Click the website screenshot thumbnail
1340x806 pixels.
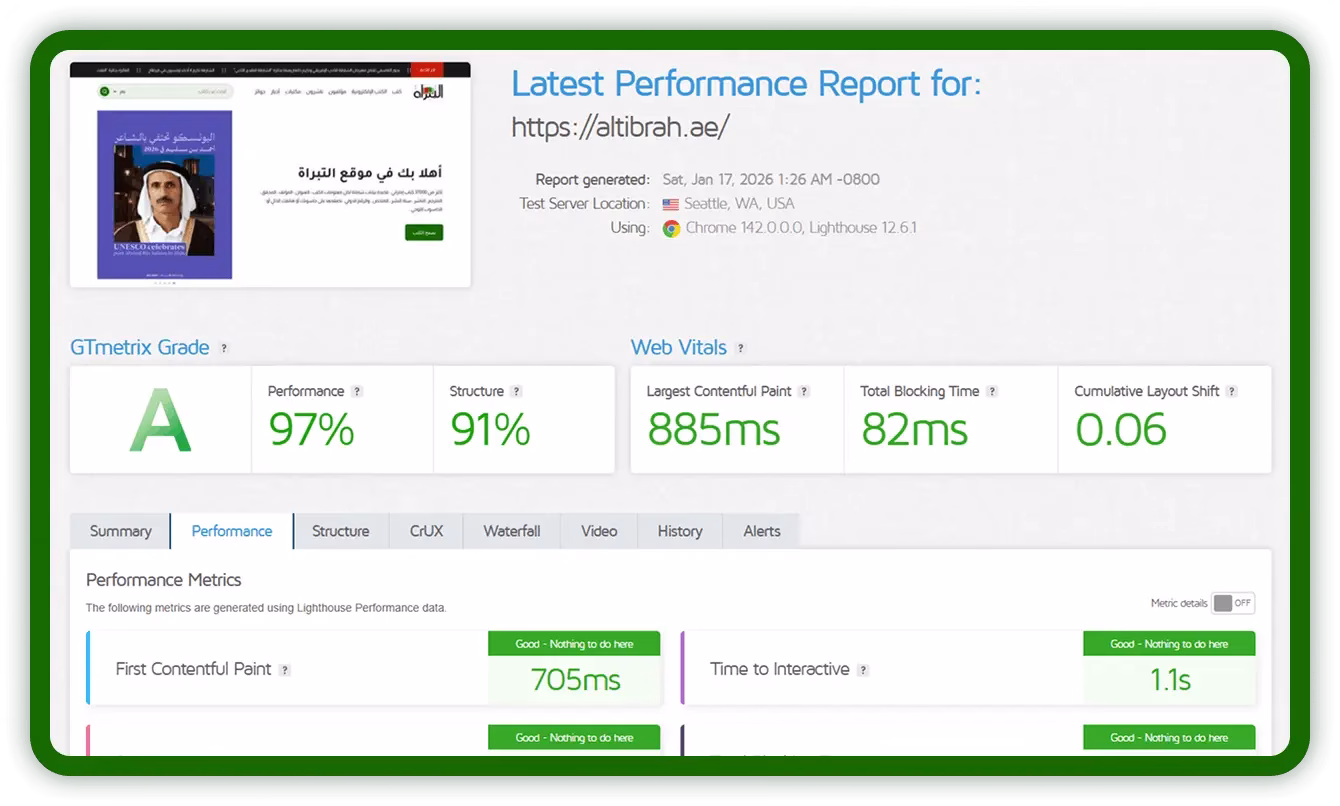click(x=270, y=175)
